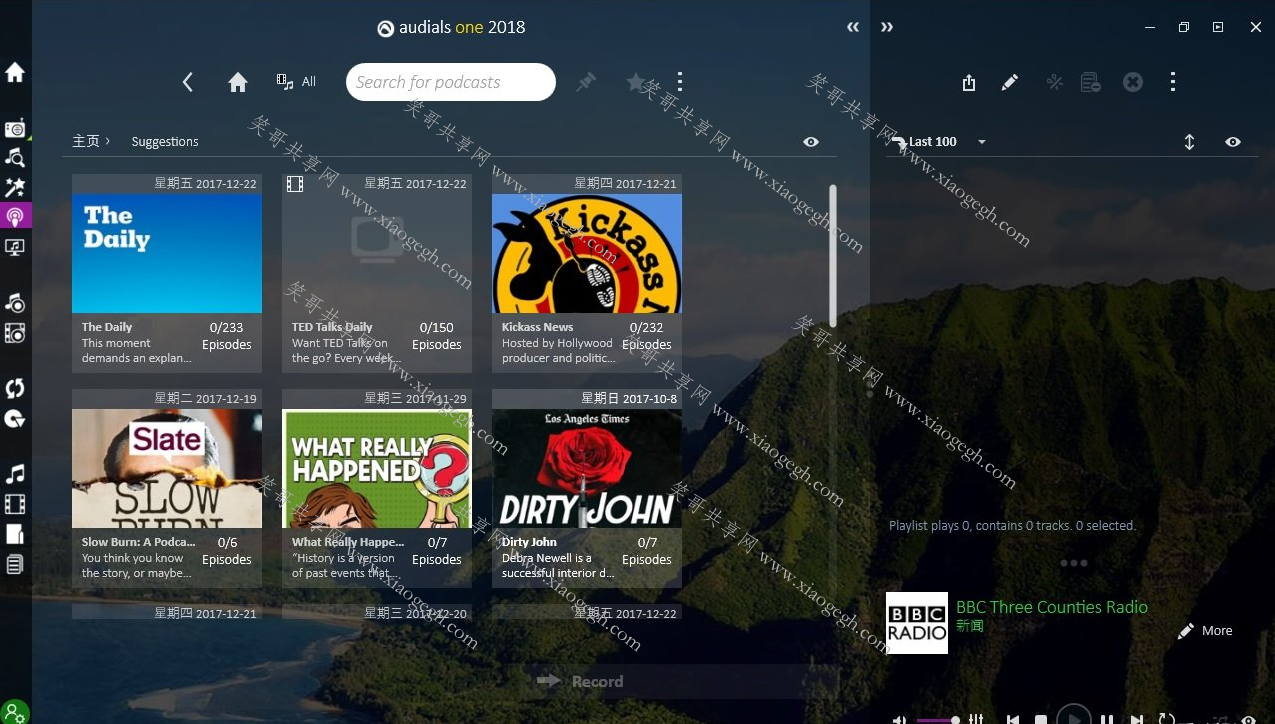Go back with the left arrow
This screenshot has height=724, width=1275.
pos(187,82)
